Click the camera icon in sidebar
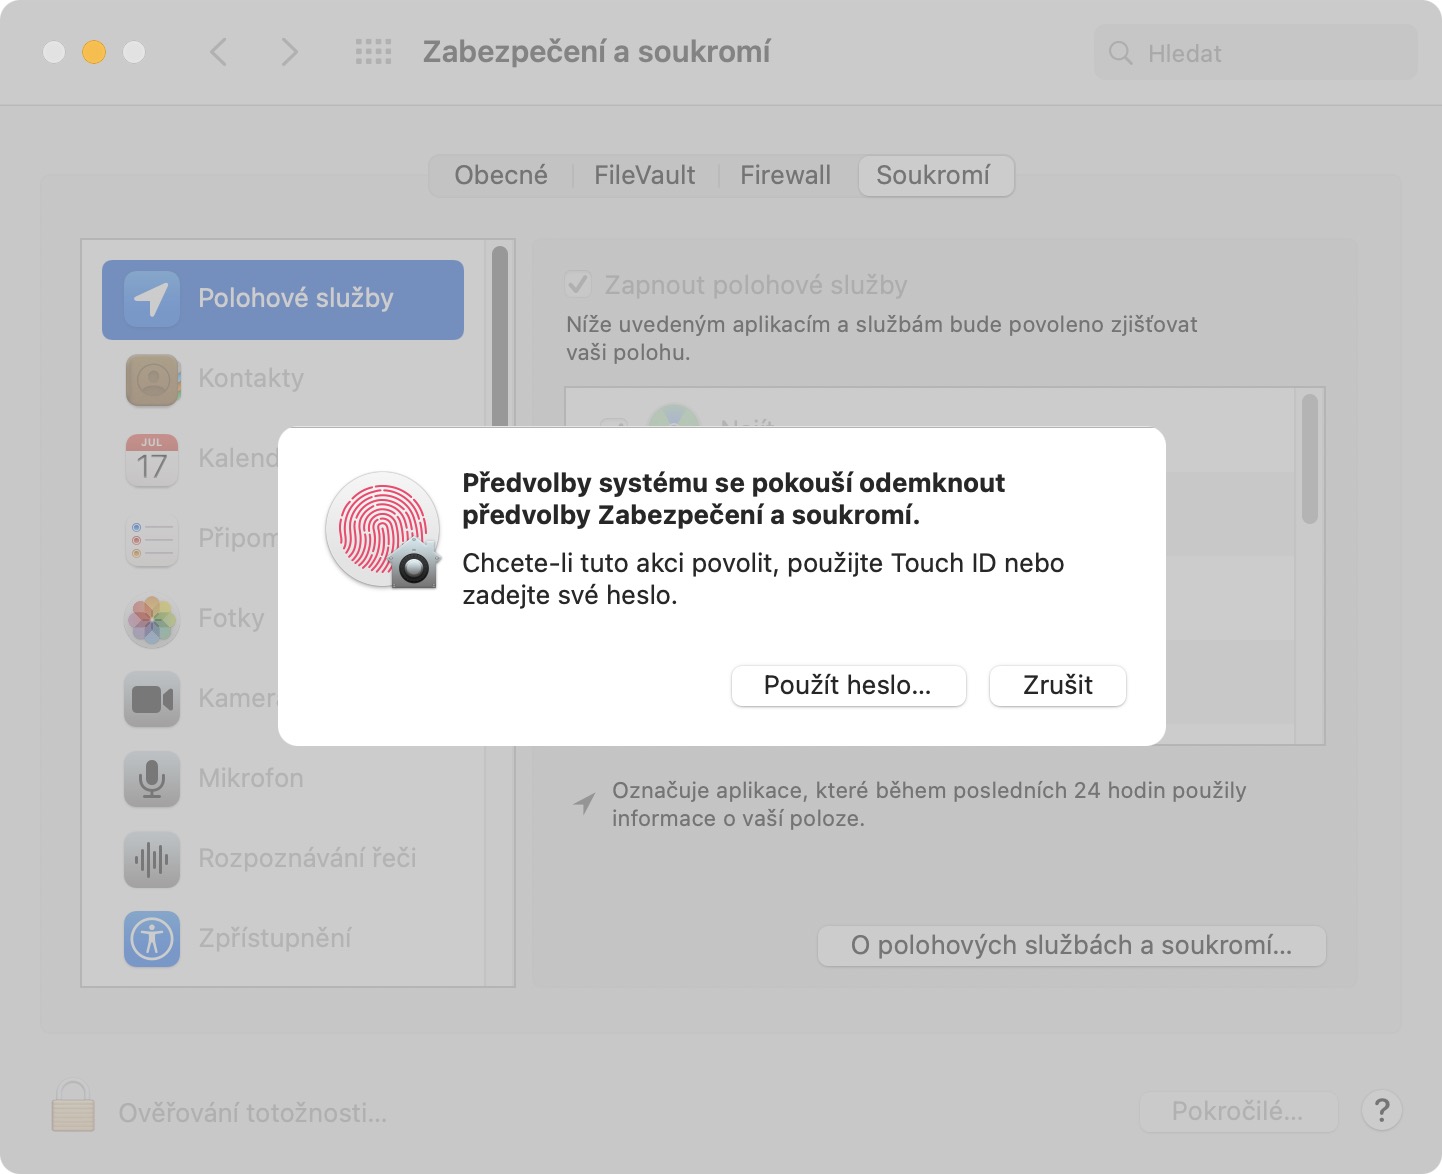The image size is (1442, 1174). 152,699
